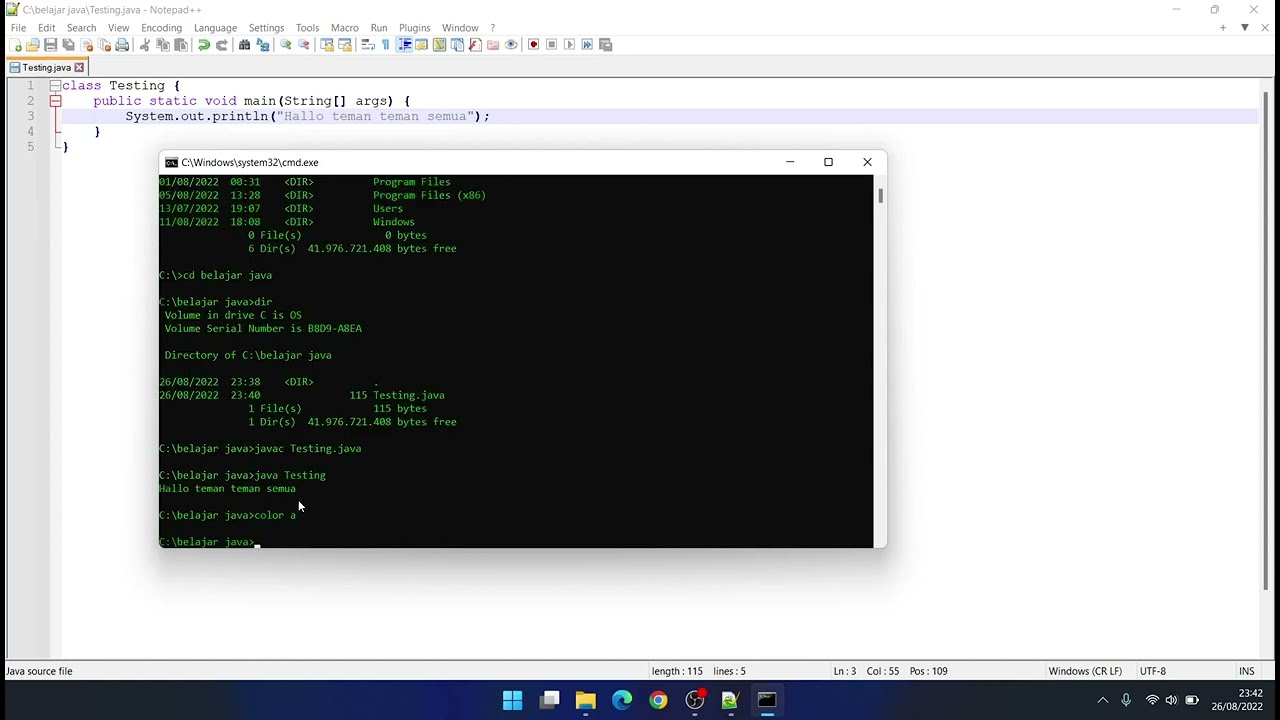Click the Replace toolbar icon
1280x720 pixels.
263,44
